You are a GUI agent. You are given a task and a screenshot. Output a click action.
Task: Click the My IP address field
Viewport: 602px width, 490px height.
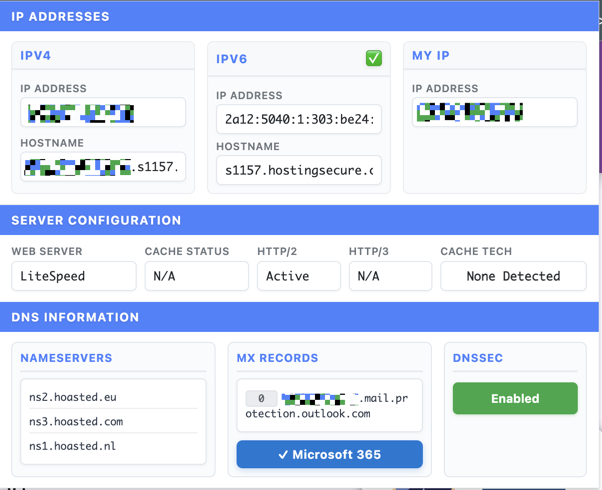(494, 112)
